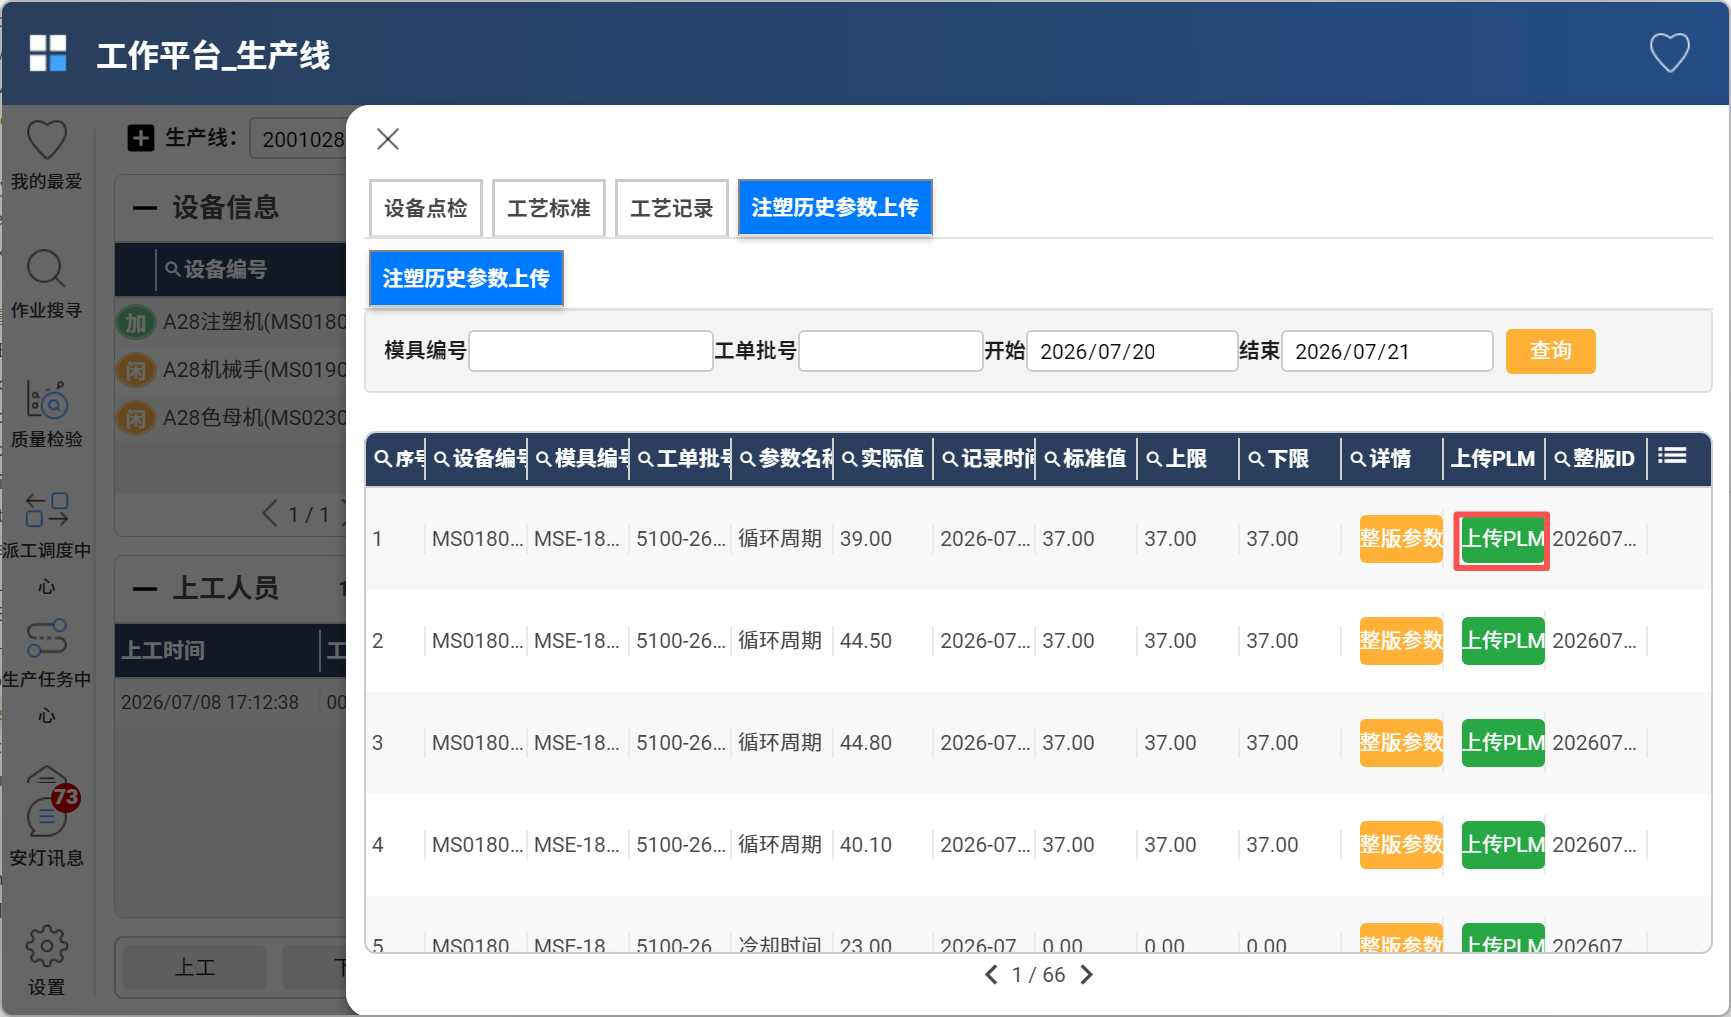Filter the 标准值 column
This screenshot has width=1731, height=1017.
click(x=1053, y=459)
